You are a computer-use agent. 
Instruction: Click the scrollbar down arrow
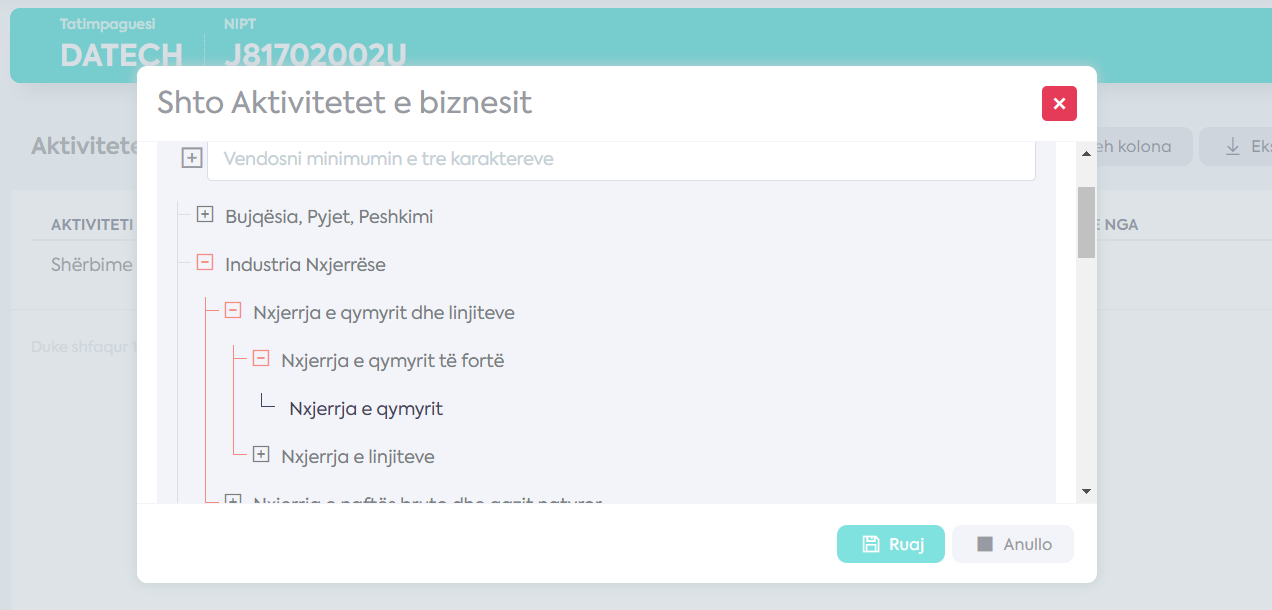1086,491
